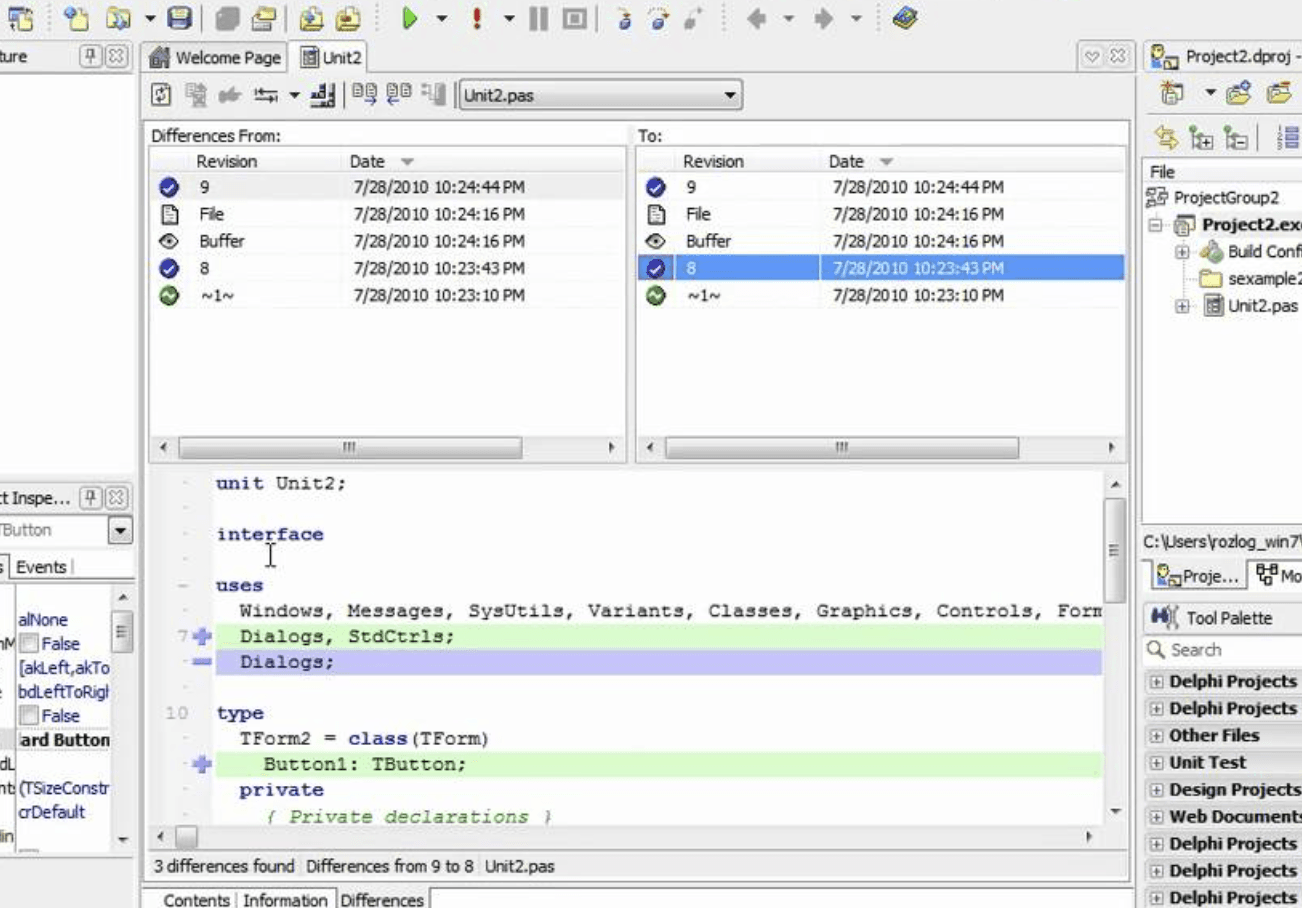Image resolution: width=1302 pixels, height=908 pixels.
Task: Open the Information history tab
Action: click(284, 899)
